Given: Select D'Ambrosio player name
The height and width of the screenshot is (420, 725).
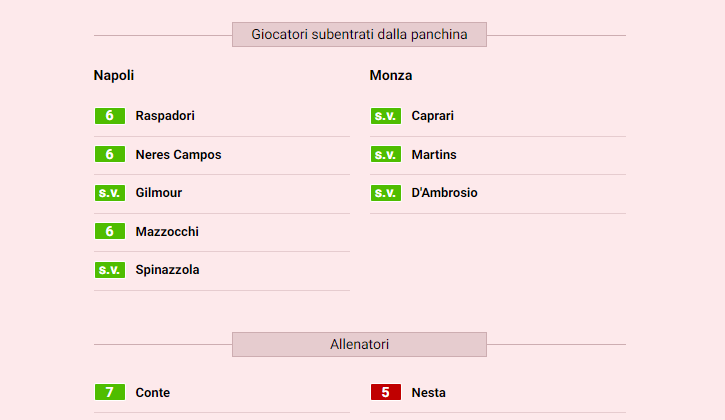Looking at the screenshot, I should [444, 193].
